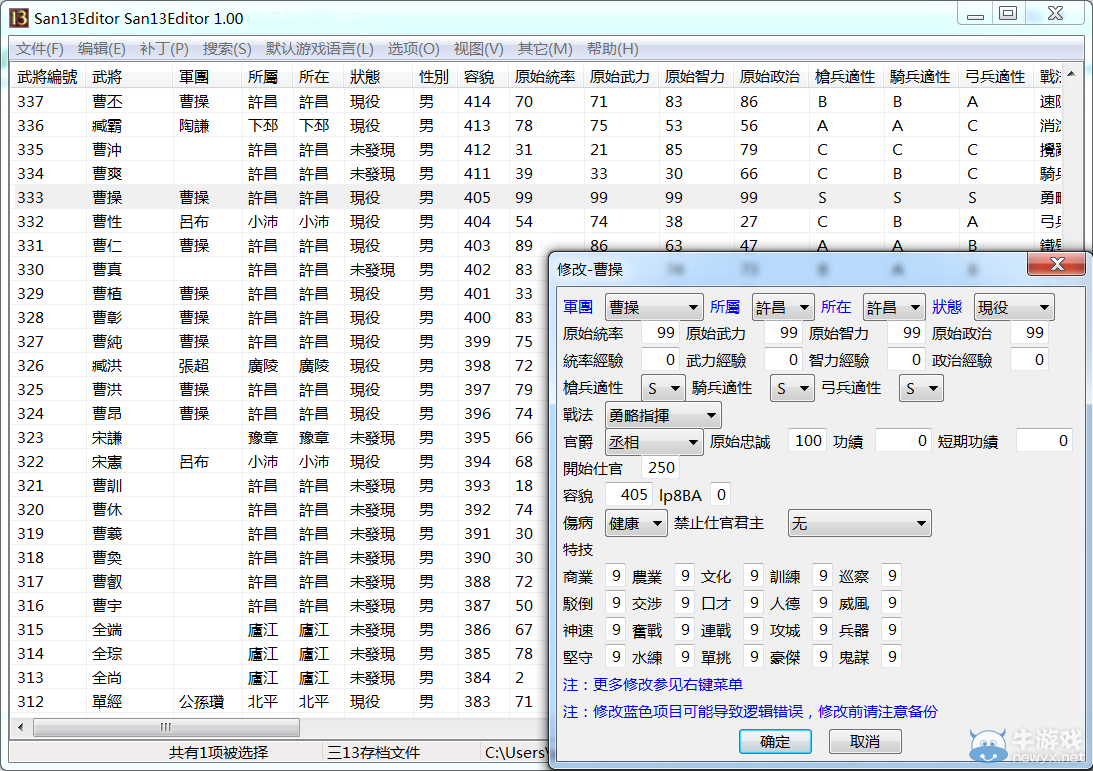The width and height of the screenshot is (1093, 771).
Task: Open the 搜索(S) menu
Action: [x=227, y=49]
